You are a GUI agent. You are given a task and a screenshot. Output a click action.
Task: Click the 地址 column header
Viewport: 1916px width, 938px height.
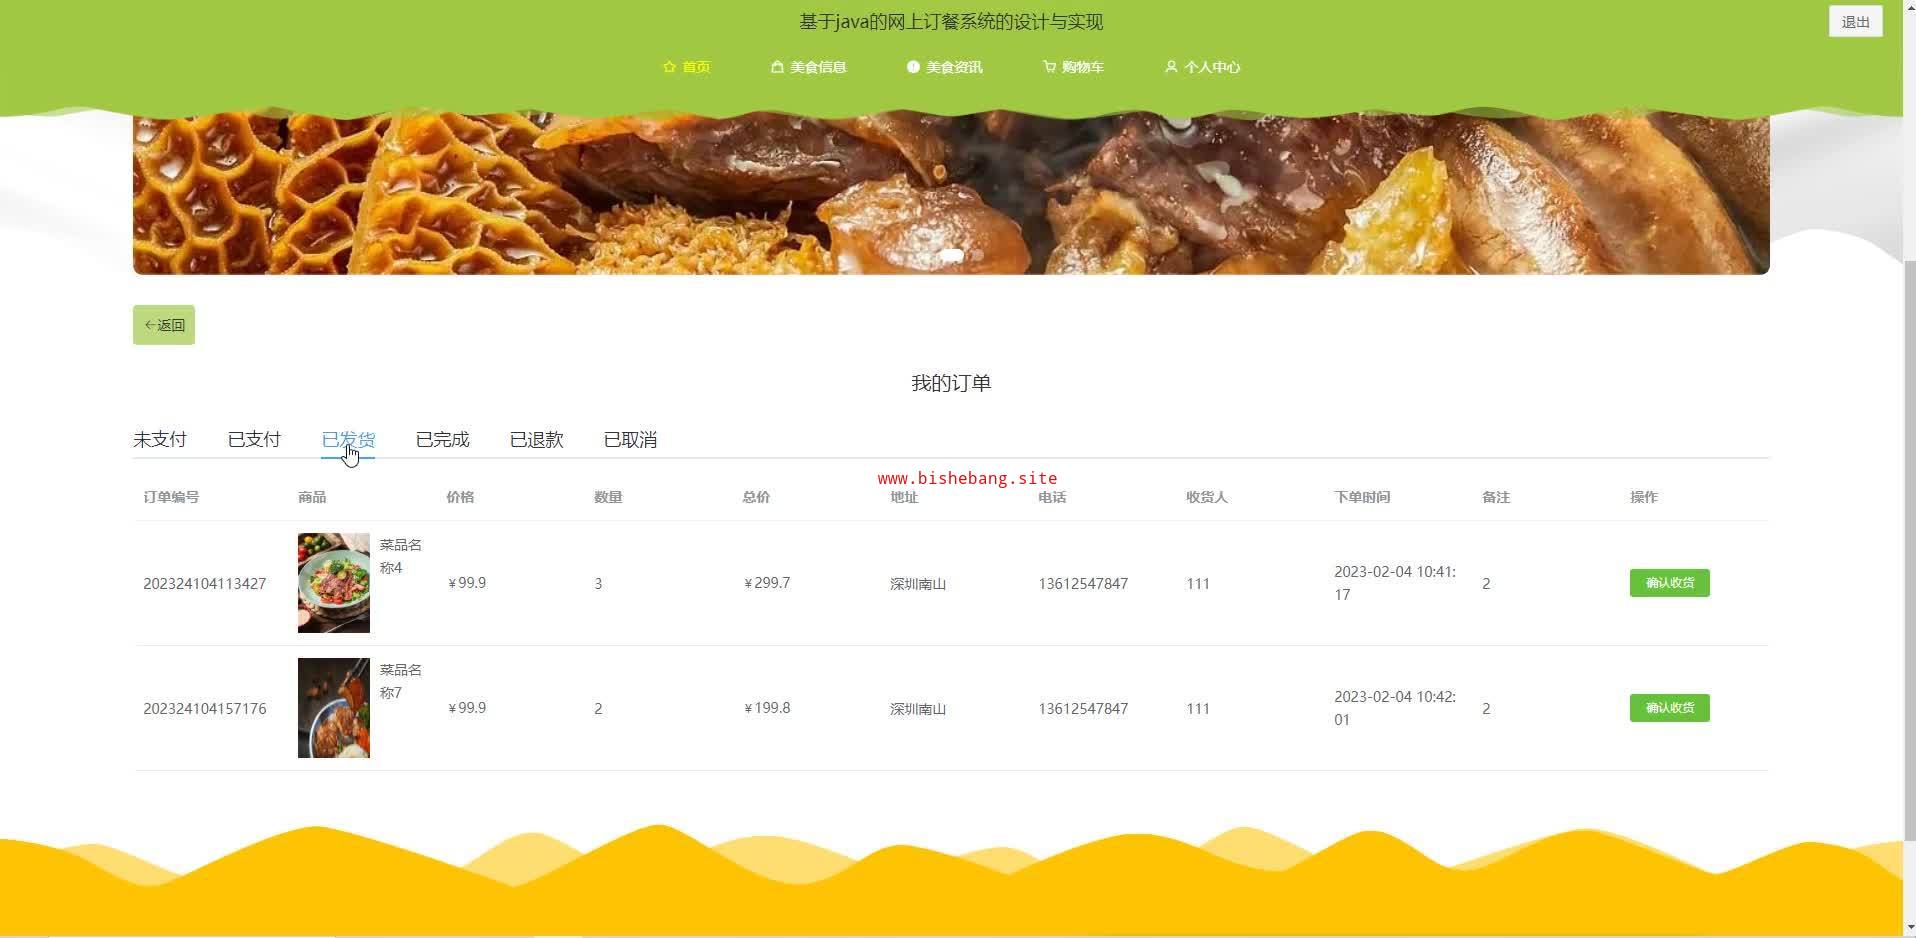tap(904, 497)
